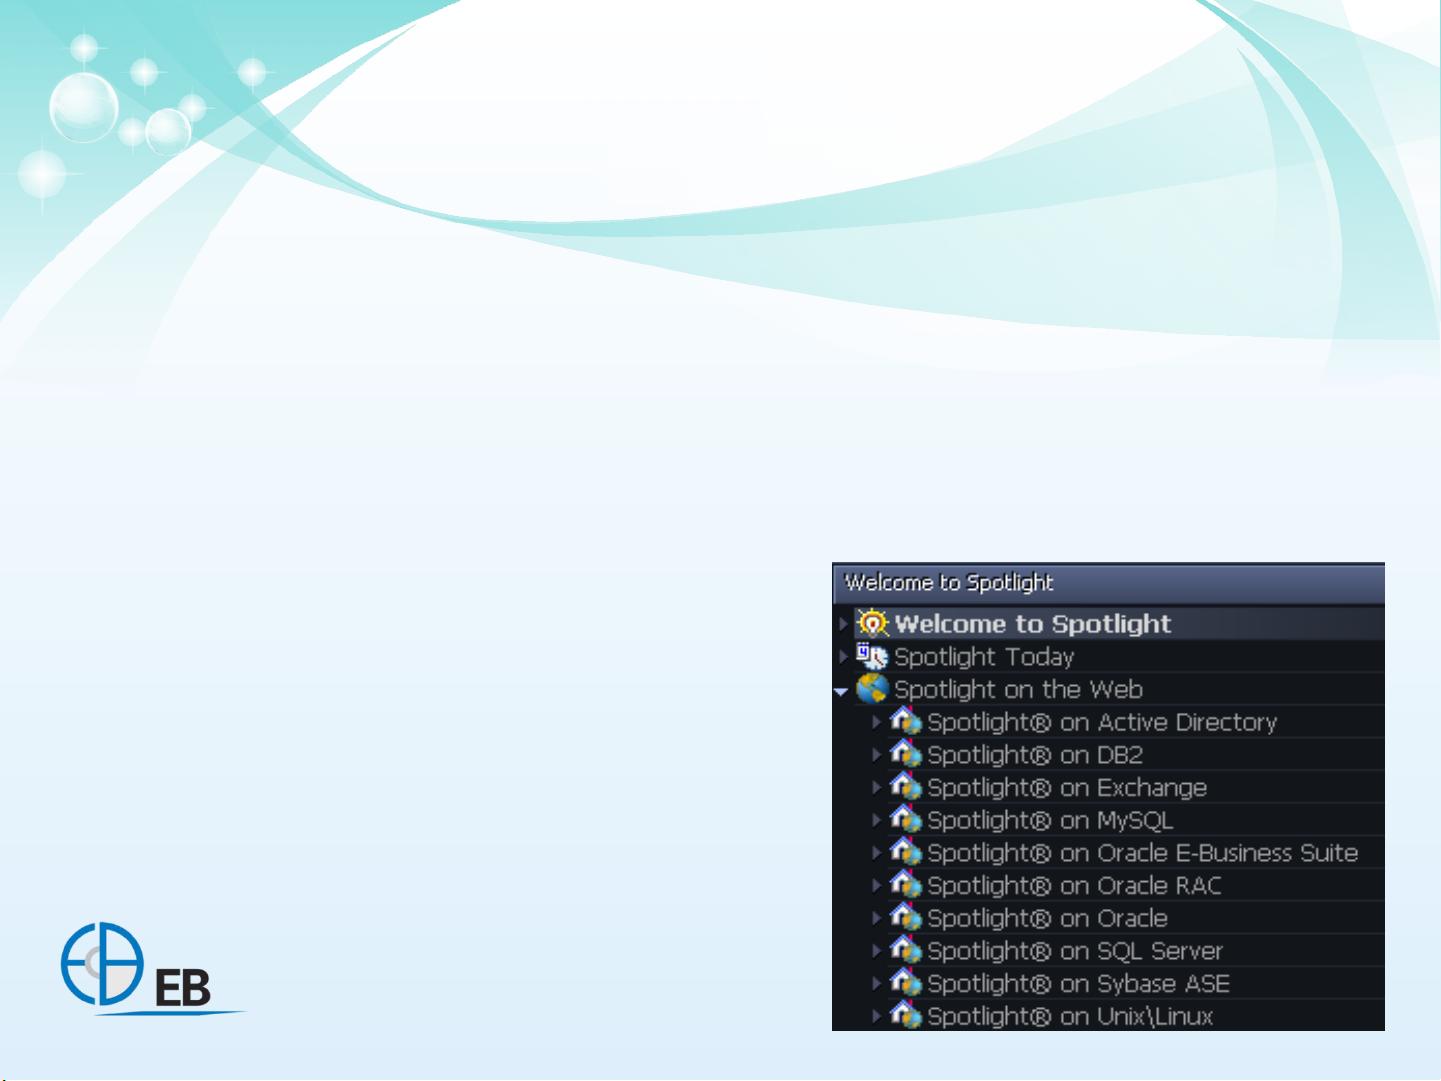
Task: Select "Spotlight Today" in the tree
Action: [x=984, y=657]
